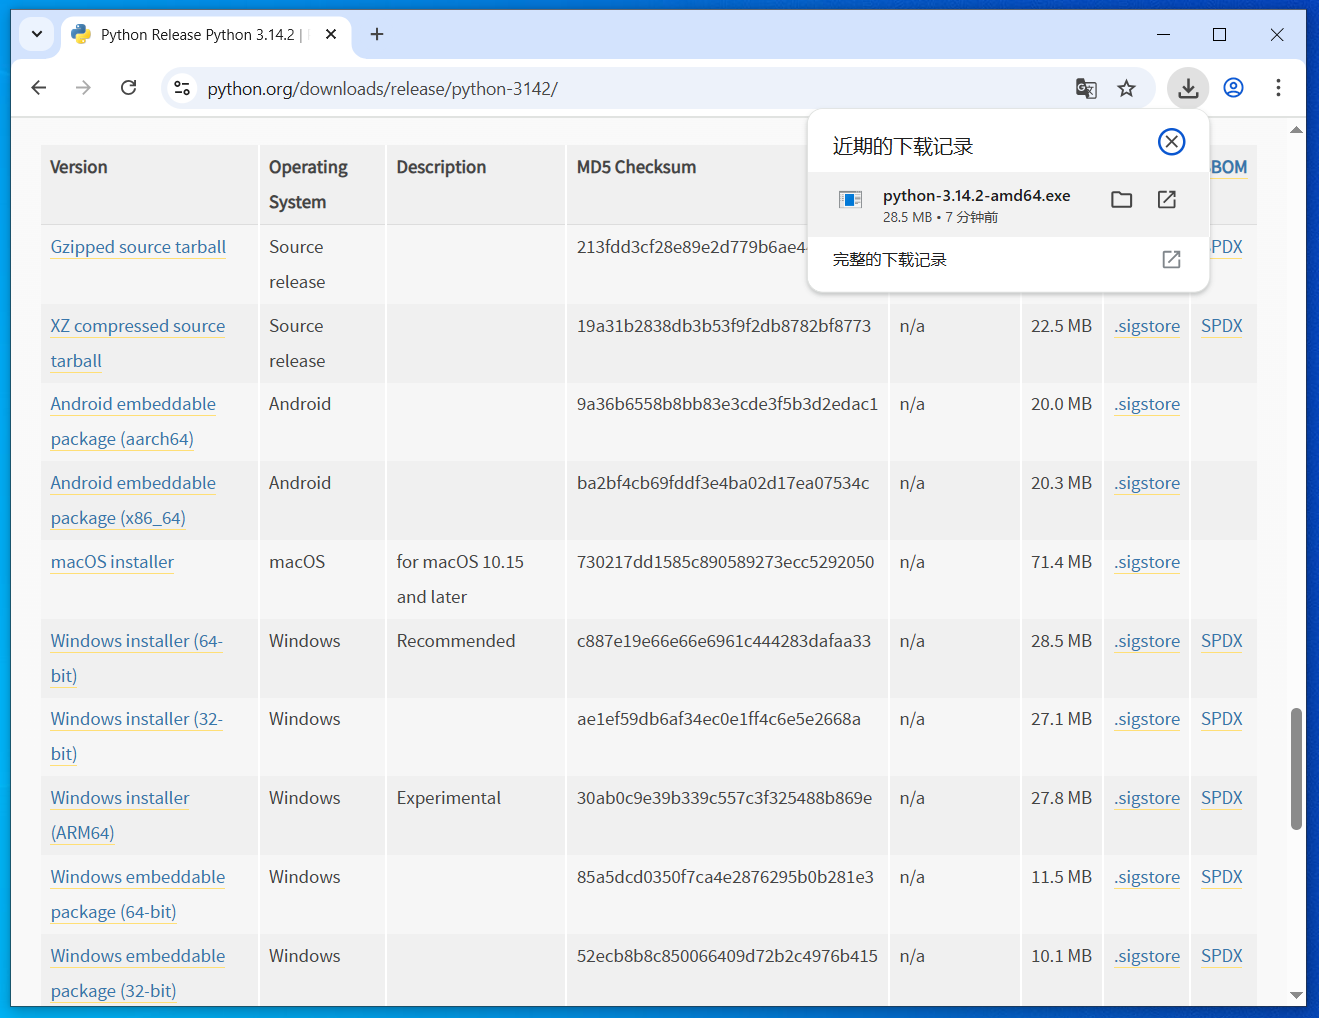
Task: Open full download history link
Action: pos(1008,260)
